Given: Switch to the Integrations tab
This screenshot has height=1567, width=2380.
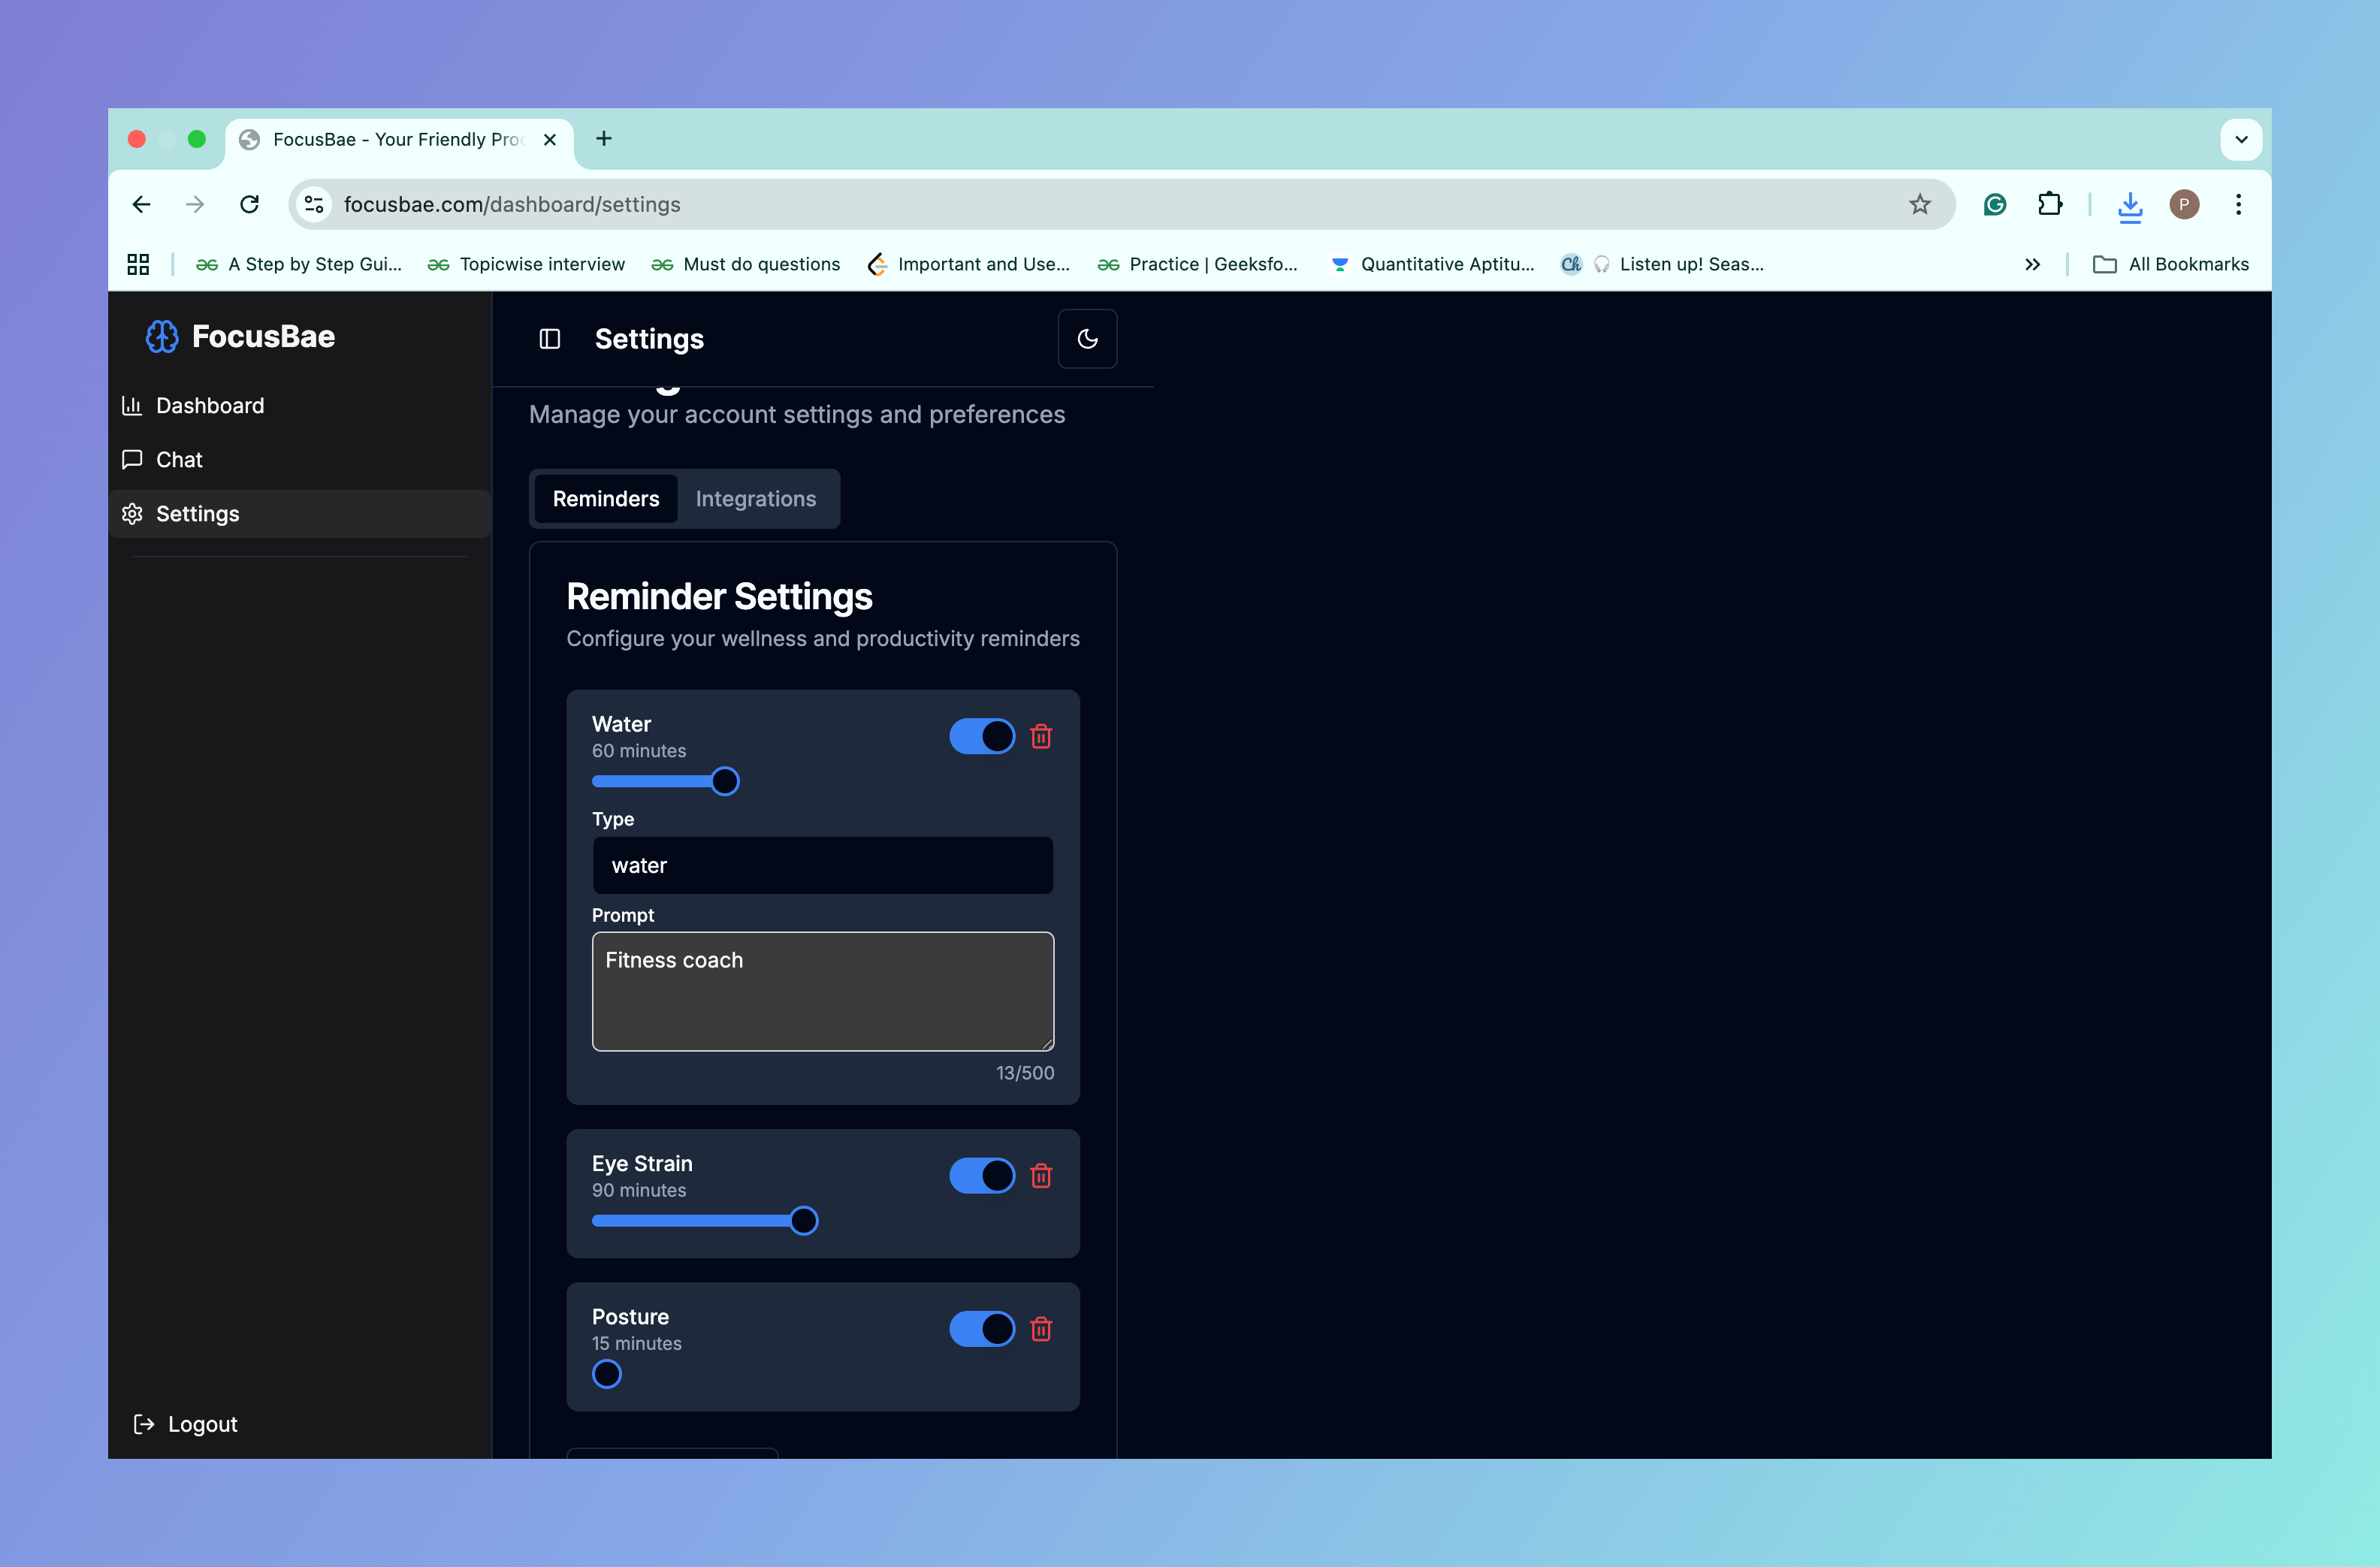Looking at the screenshot, I should tap(756, 498).
